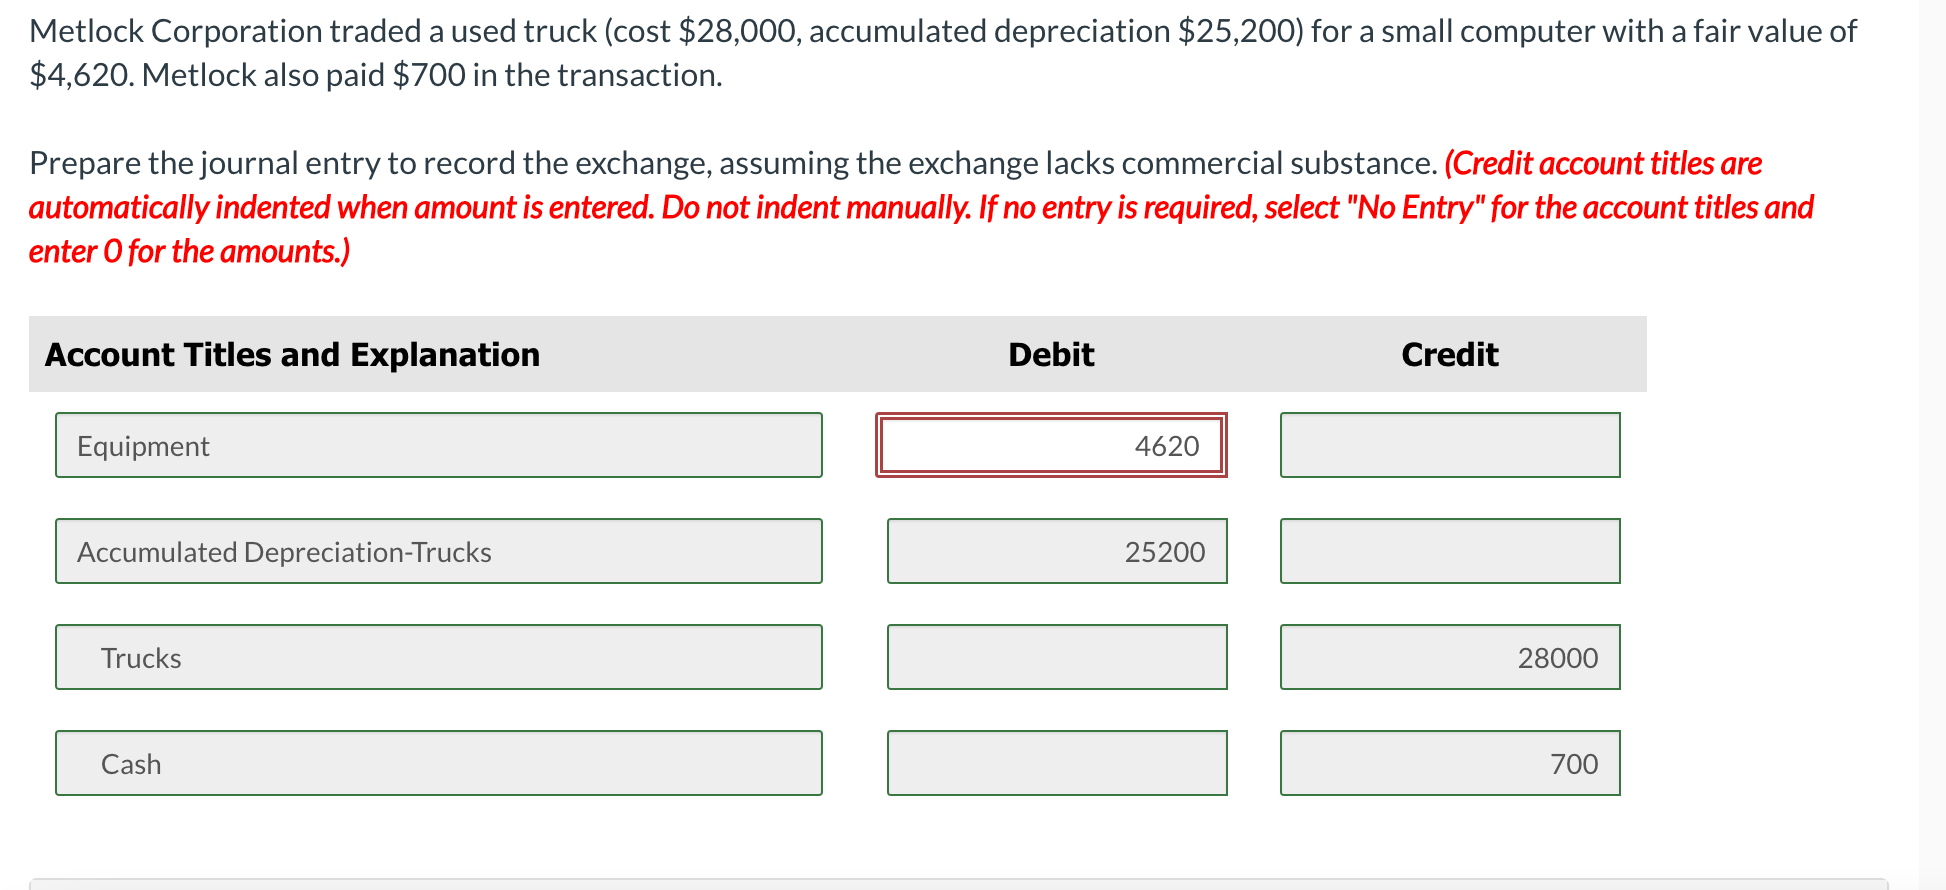Viewport: 1946px width, 890px height.
Task: Click the empty debit field beside Trucks
Action: tap(1056, 657)
